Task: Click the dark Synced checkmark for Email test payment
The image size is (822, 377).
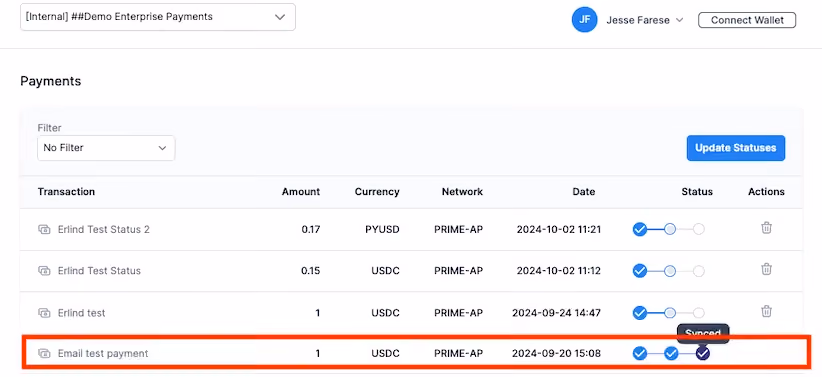Action: click(702, 353)
